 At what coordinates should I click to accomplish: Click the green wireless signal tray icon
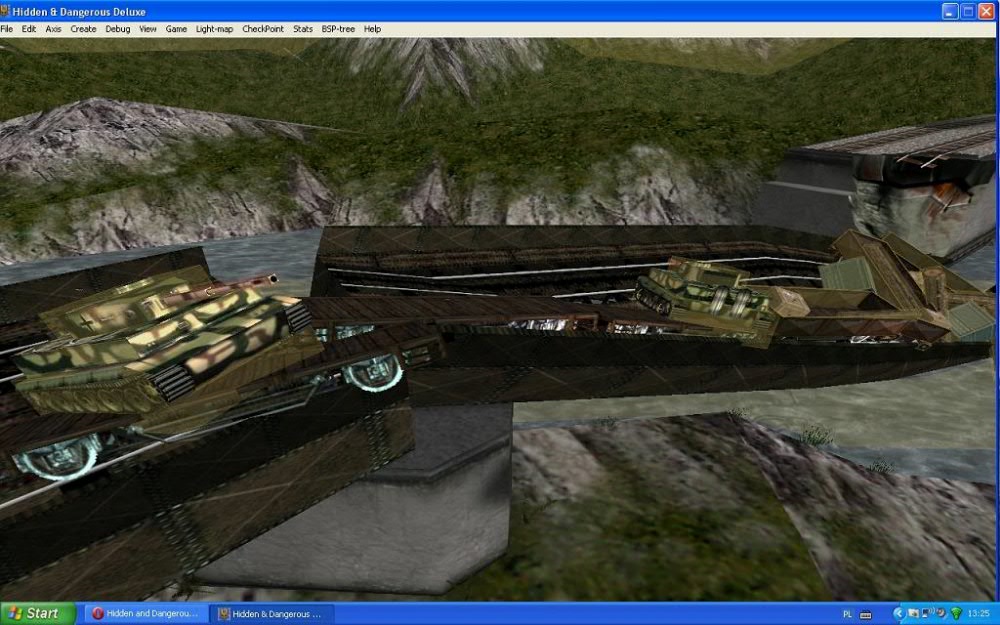(x=956, y=614)
